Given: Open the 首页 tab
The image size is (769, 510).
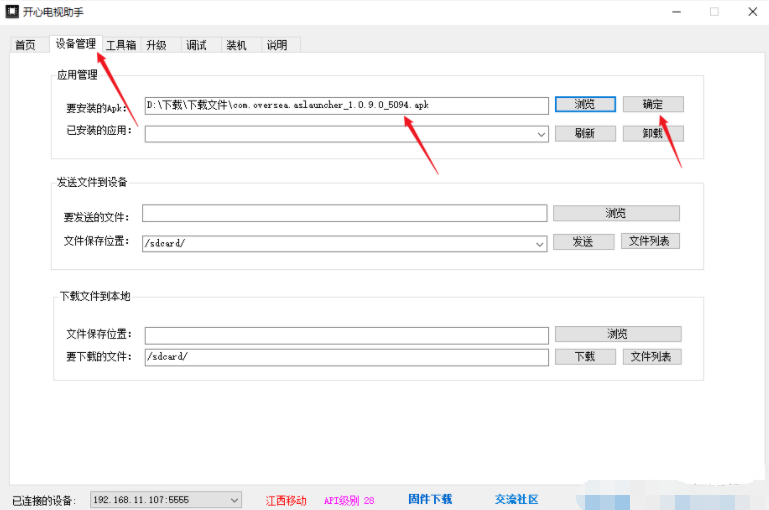Looking at the screenshot, I should click(26, 45).
